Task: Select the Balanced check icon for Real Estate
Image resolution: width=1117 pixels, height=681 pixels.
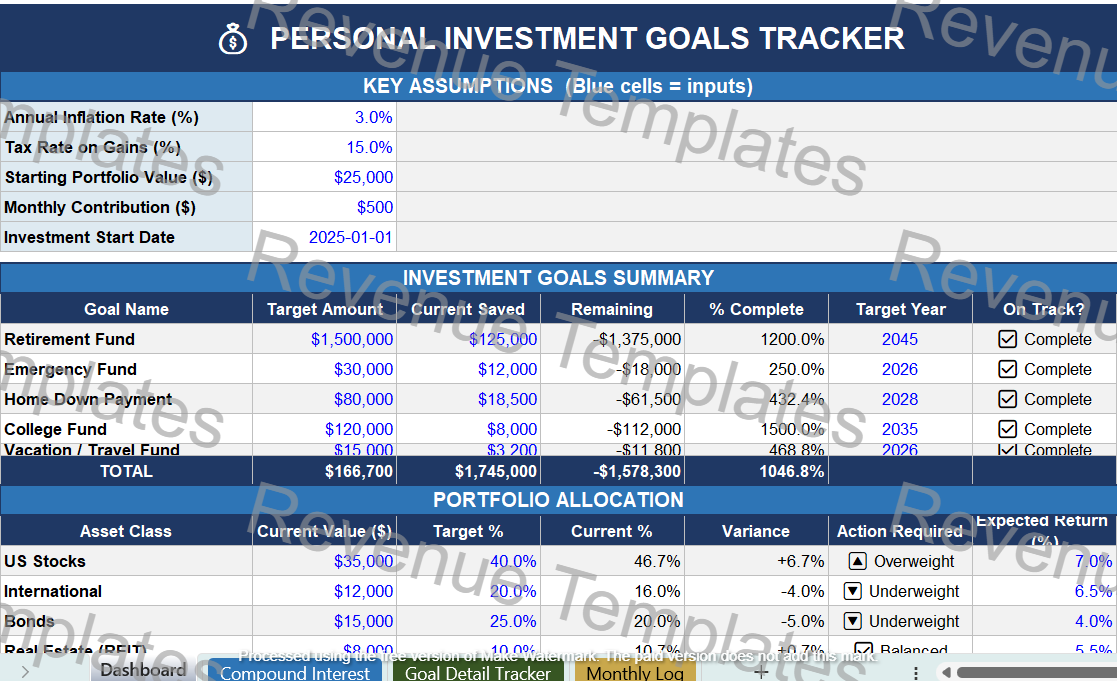Action: point(866,650)
